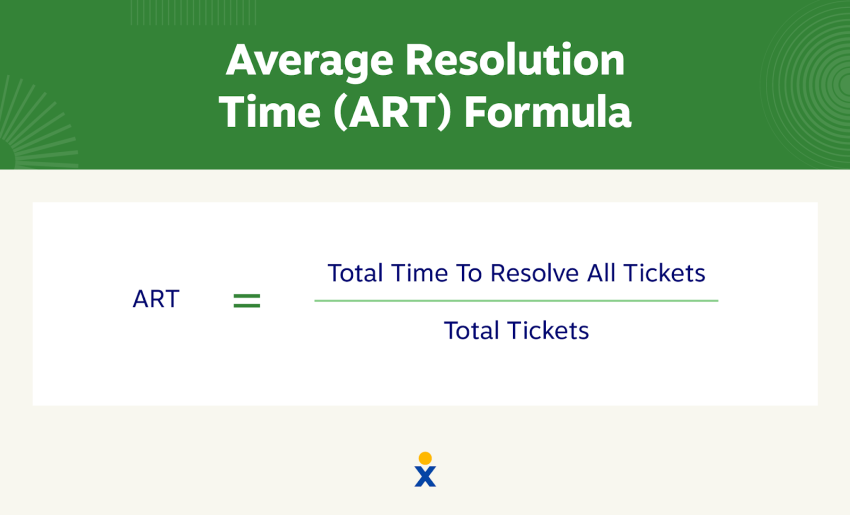
Task: Select the 'Total Time To Resolve All Tickets' text
Action: click(516, 273)
